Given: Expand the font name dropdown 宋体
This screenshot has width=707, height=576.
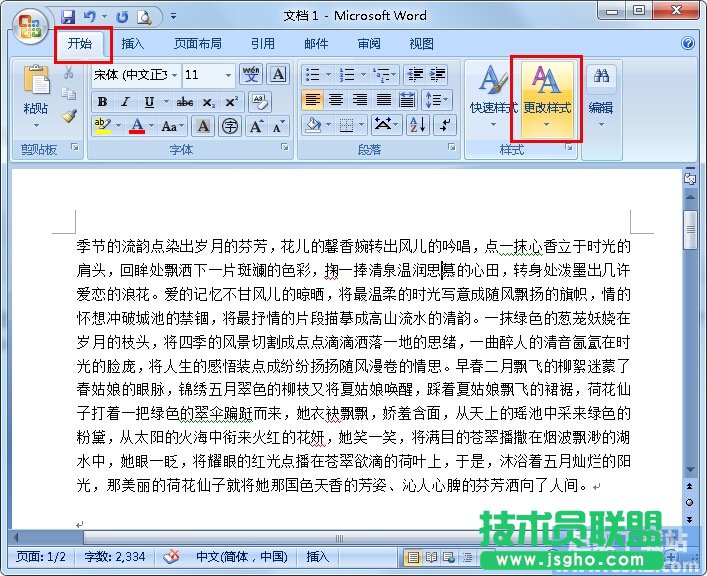Looking at the screenshot, I should click(175, 76).
